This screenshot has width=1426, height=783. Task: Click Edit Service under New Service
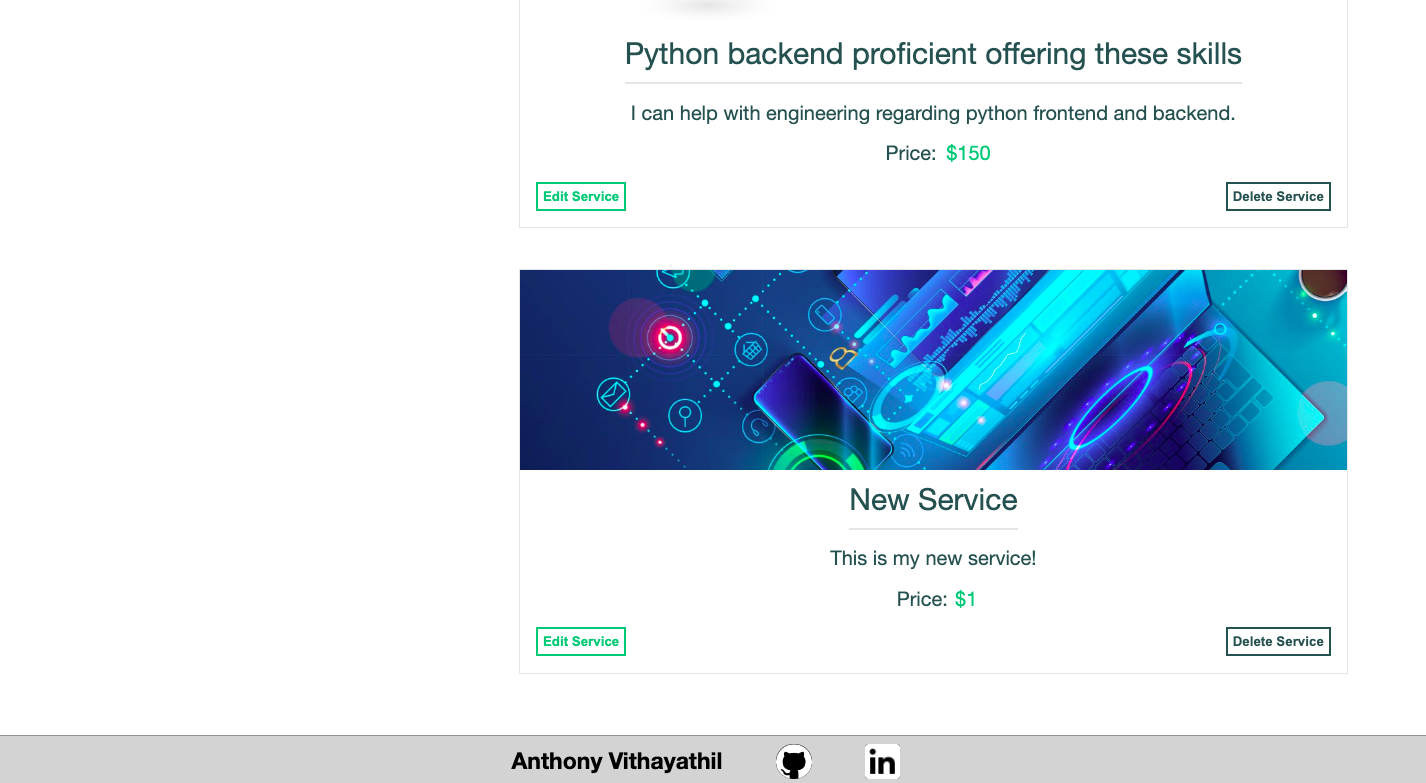(580, 641)
